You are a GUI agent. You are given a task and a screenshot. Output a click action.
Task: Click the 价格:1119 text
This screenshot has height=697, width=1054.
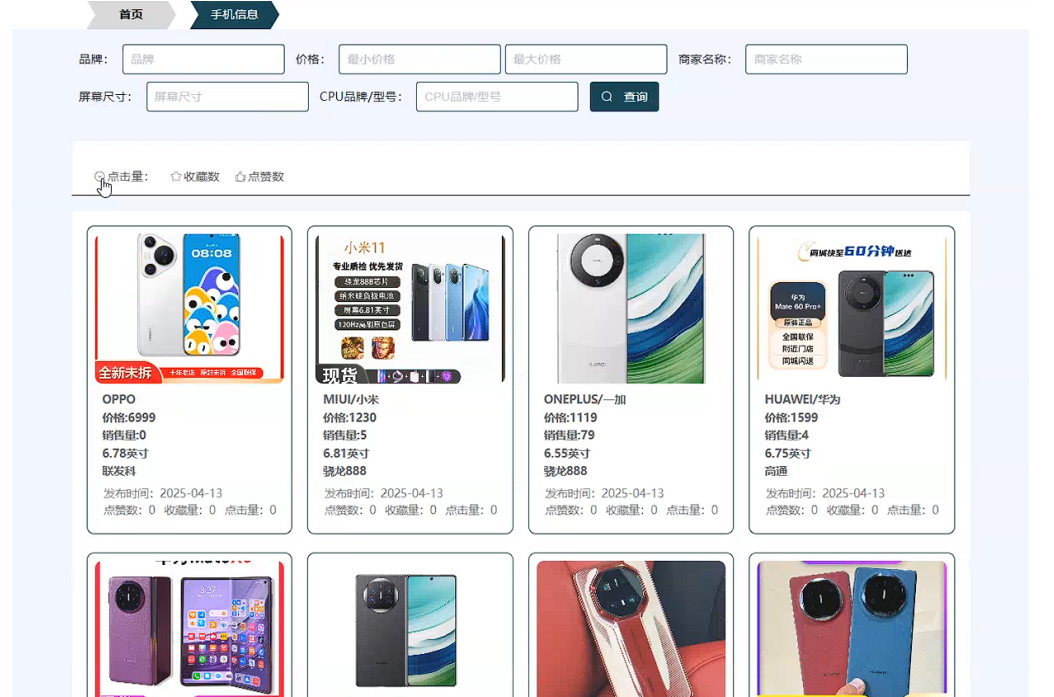(x=571, y=417)
